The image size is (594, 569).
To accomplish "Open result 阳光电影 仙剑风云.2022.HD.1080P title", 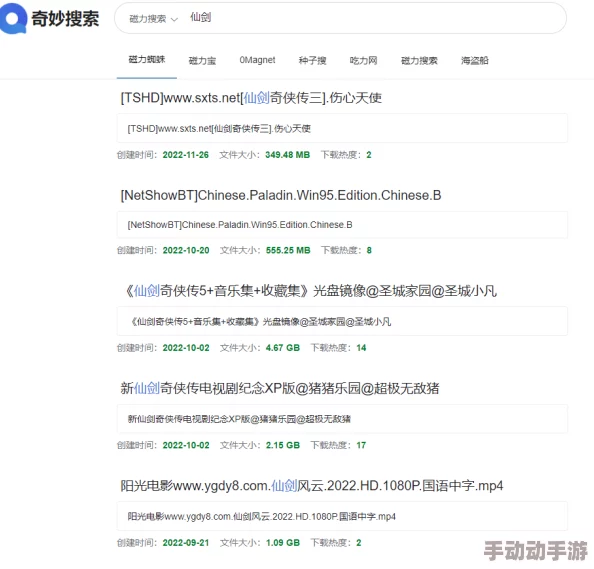I will pos(311,486).
